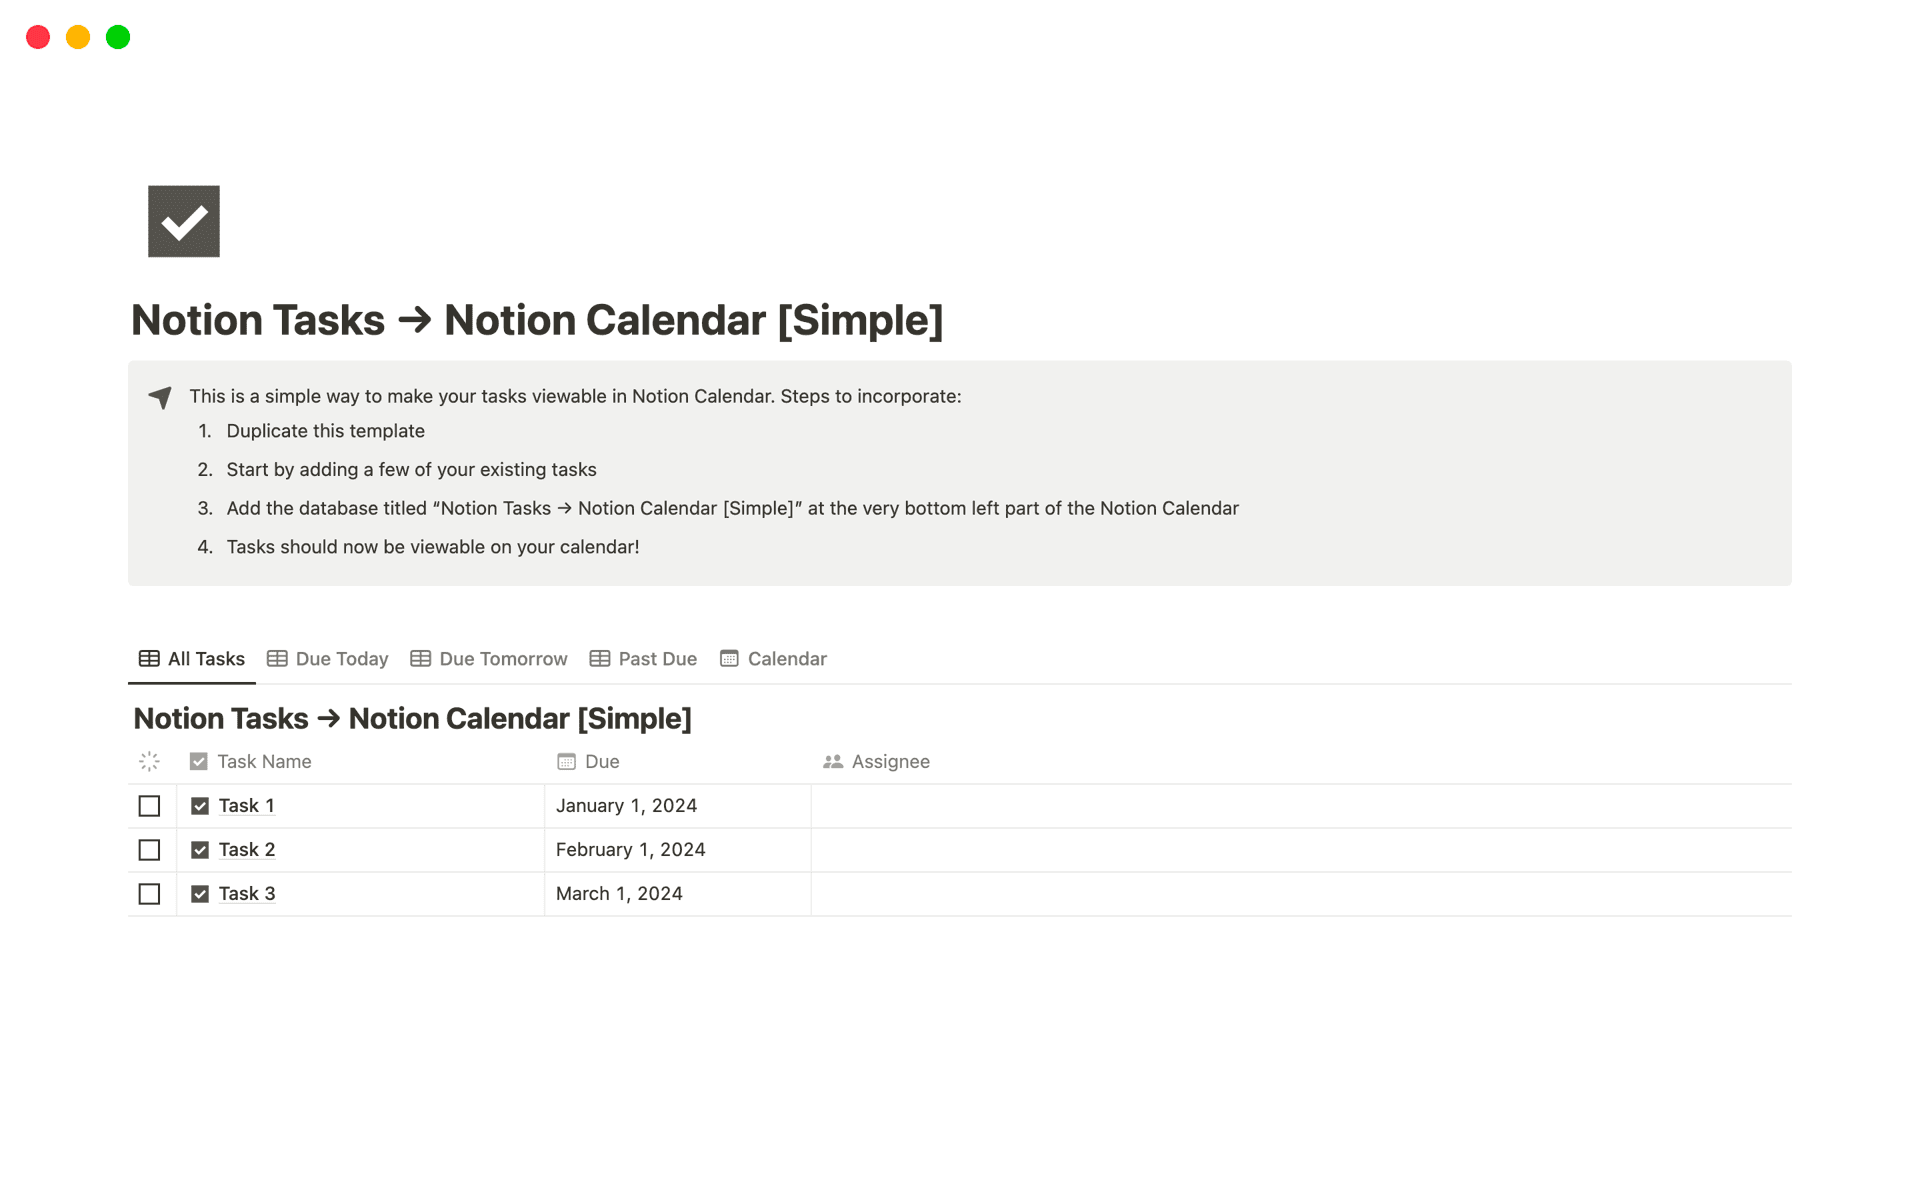The width and height of the screenshot is (1920, 1200).
Task: Select the Calendar view tab
Action: tap(787, 658)
